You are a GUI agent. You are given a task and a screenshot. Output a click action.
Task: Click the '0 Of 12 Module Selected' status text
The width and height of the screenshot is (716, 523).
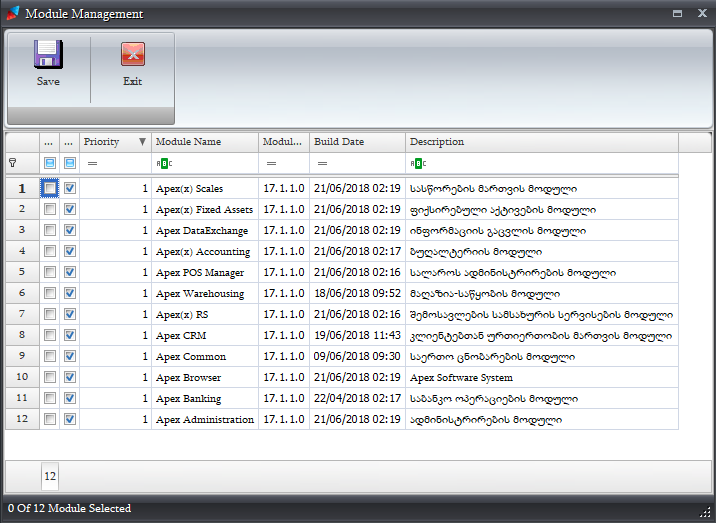click(69, 508)
